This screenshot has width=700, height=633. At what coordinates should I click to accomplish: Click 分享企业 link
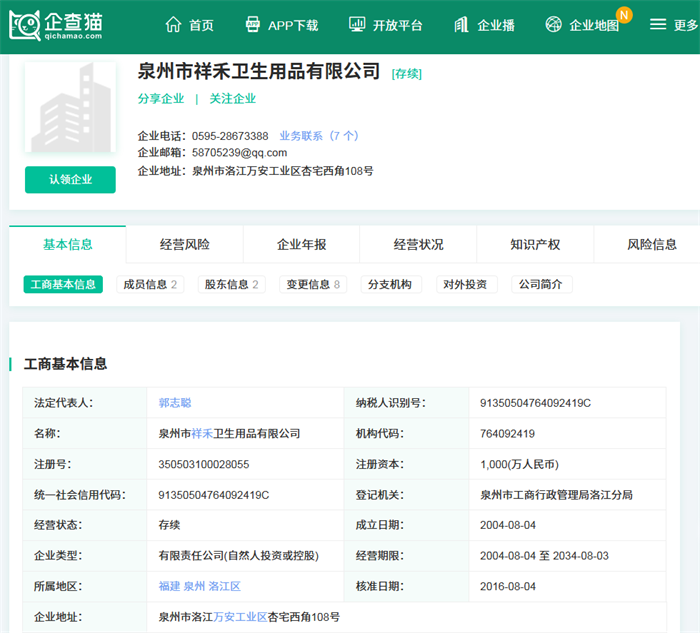[x=161, y=99]
